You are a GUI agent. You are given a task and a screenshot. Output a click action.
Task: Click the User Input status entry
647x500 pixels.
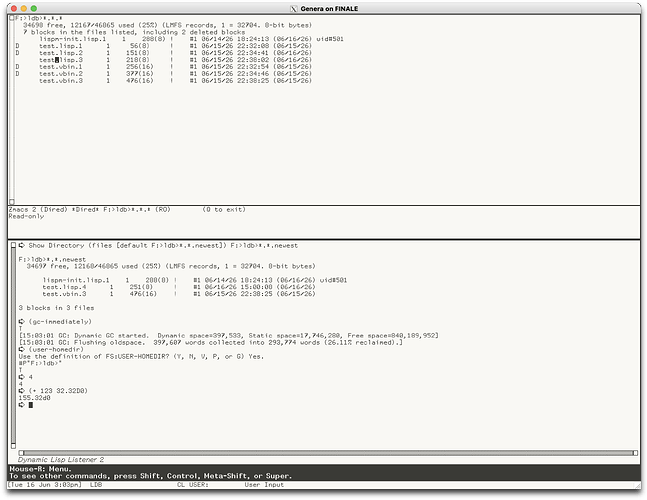264,485
